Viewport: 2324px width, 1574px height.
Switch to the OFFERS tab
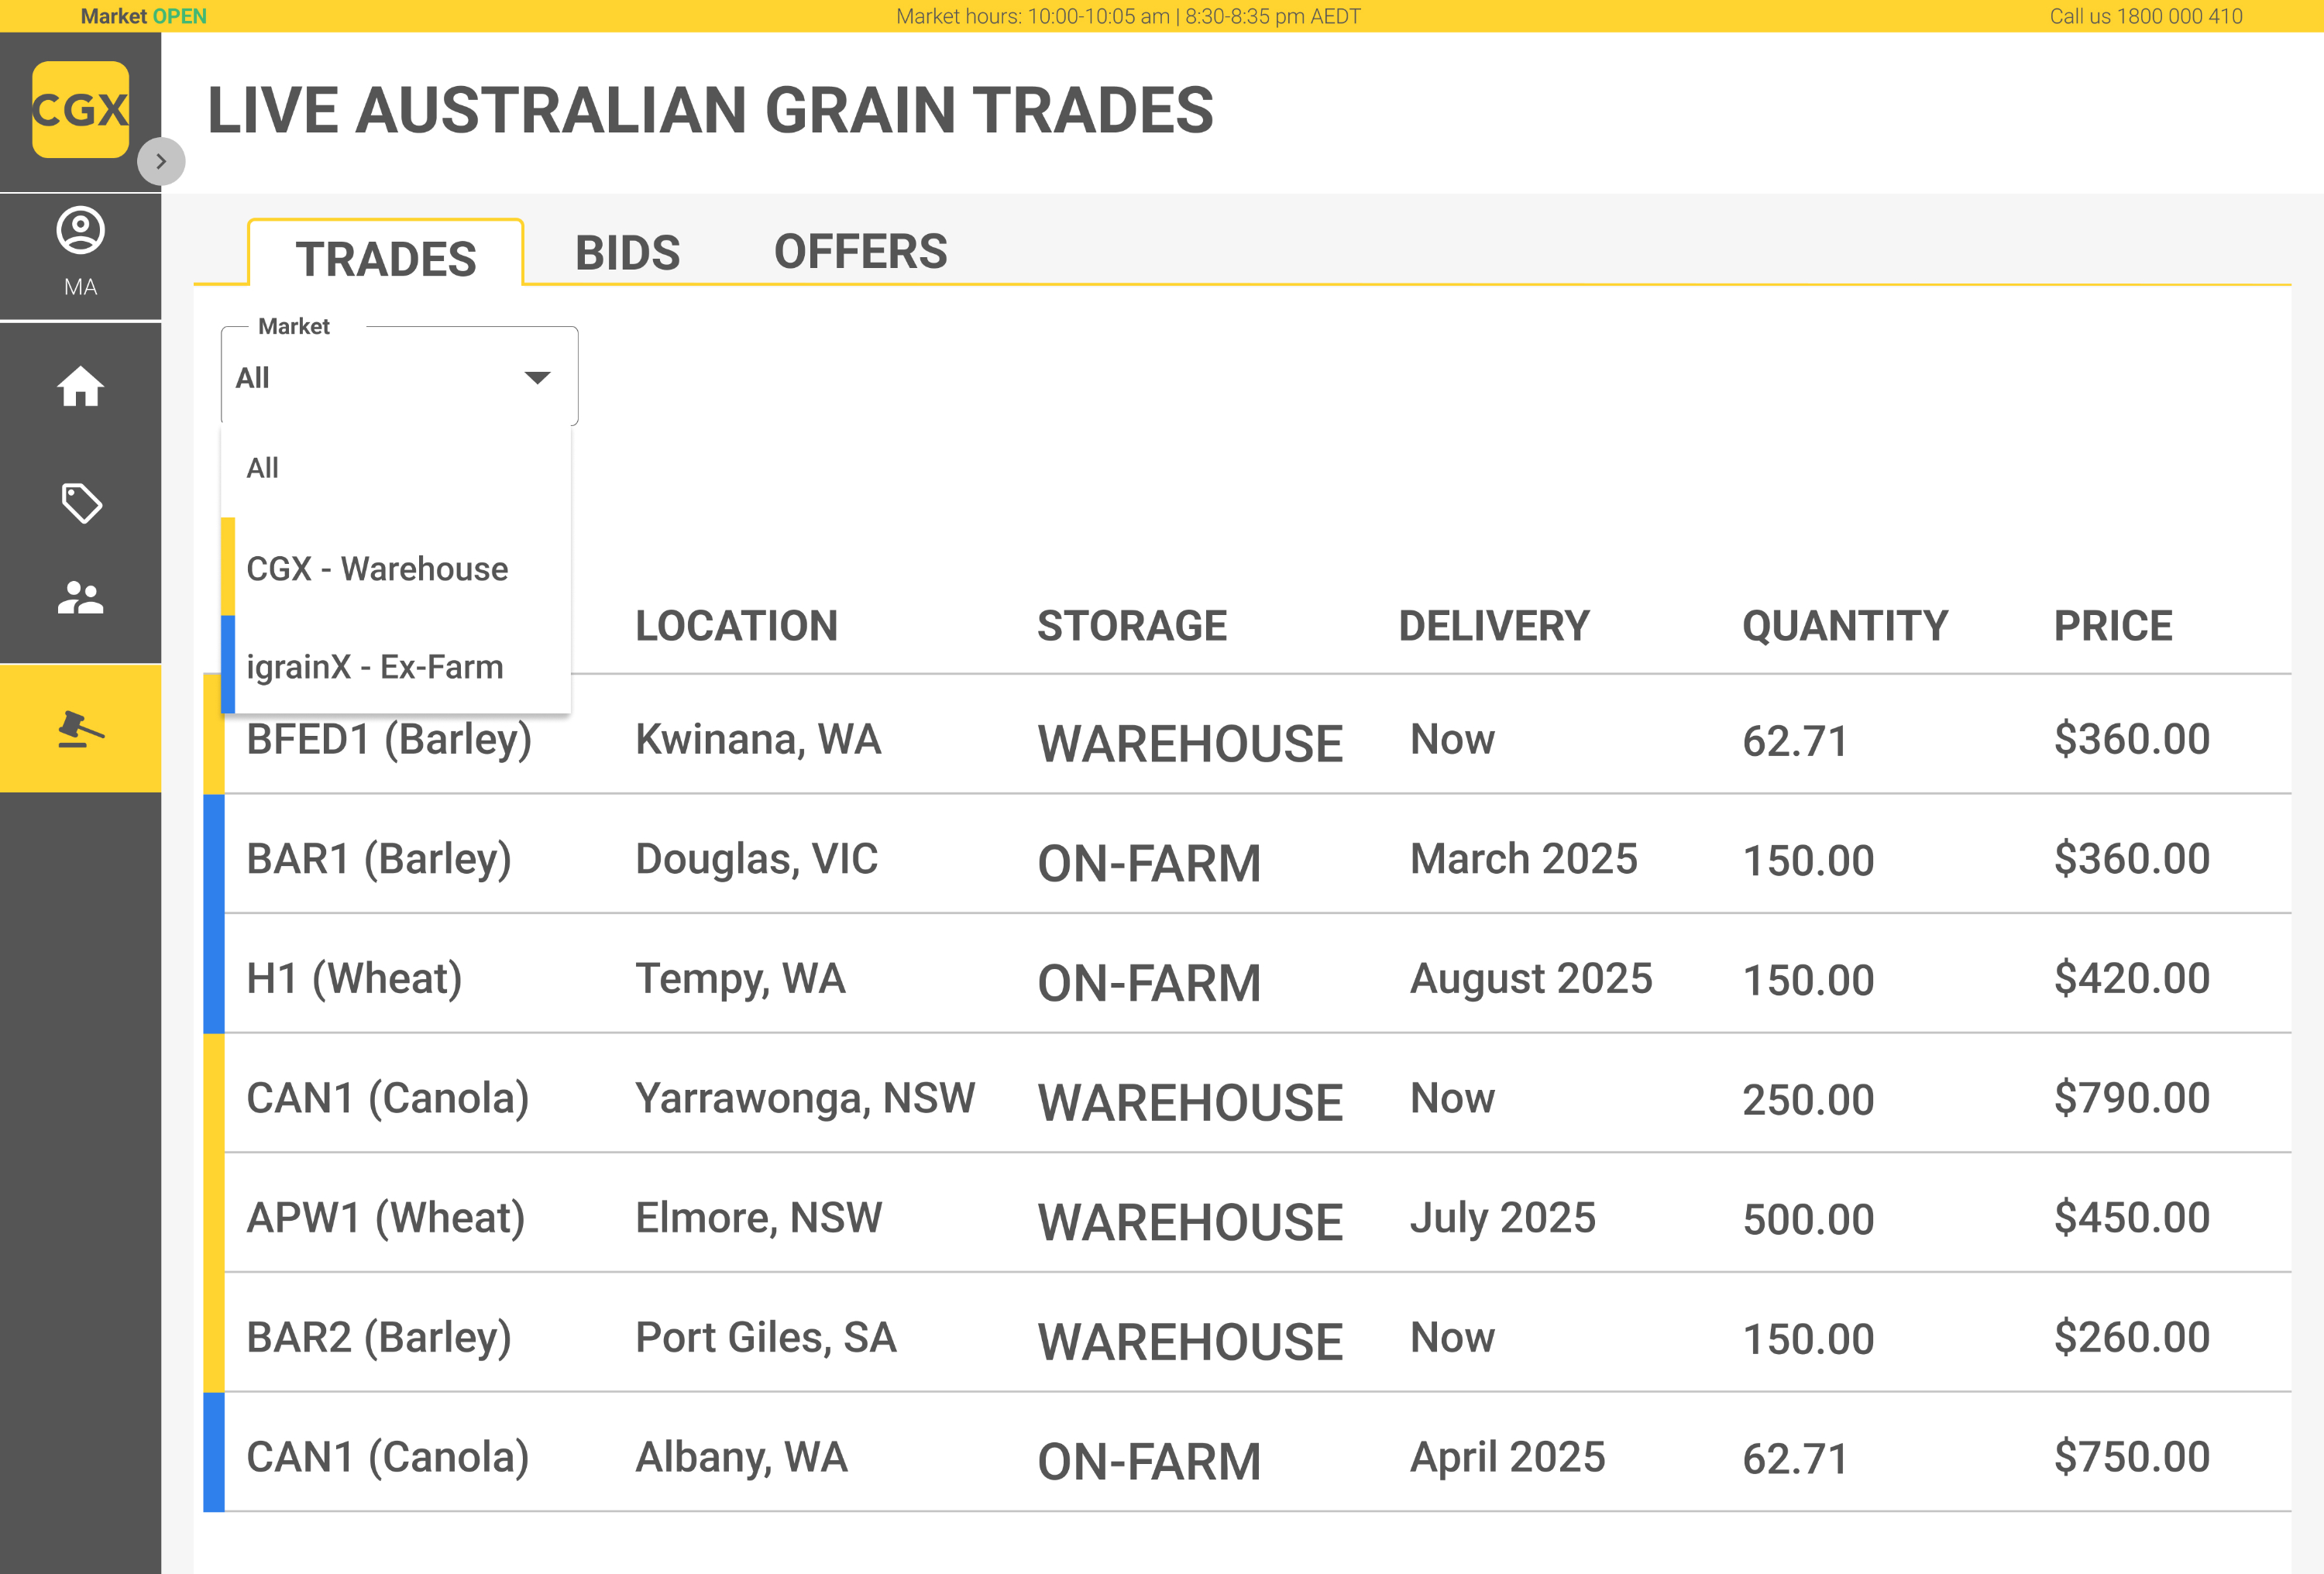pyautogui.click(x=860, y=252)
